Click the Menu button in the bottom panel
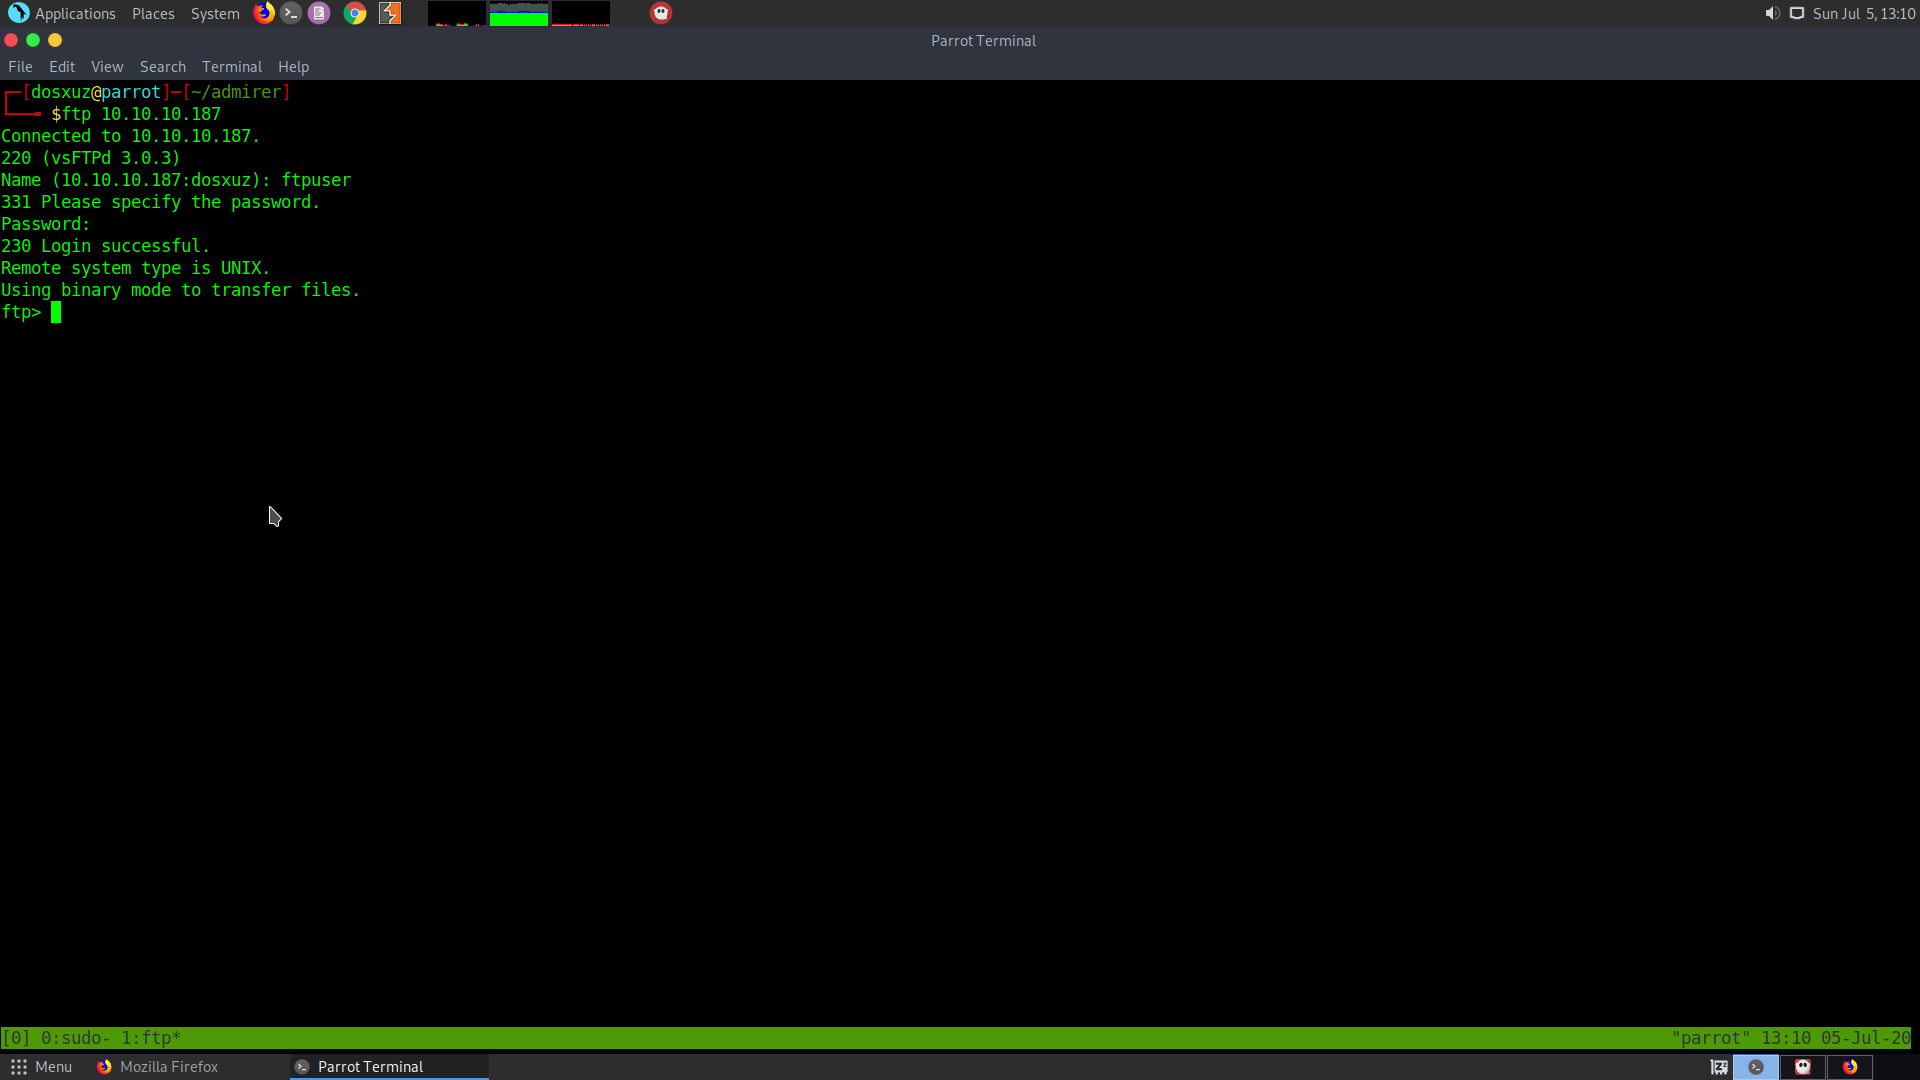Image resolution: width=1920 pixels, height=1080 pixels. (x=41, y=1067)
